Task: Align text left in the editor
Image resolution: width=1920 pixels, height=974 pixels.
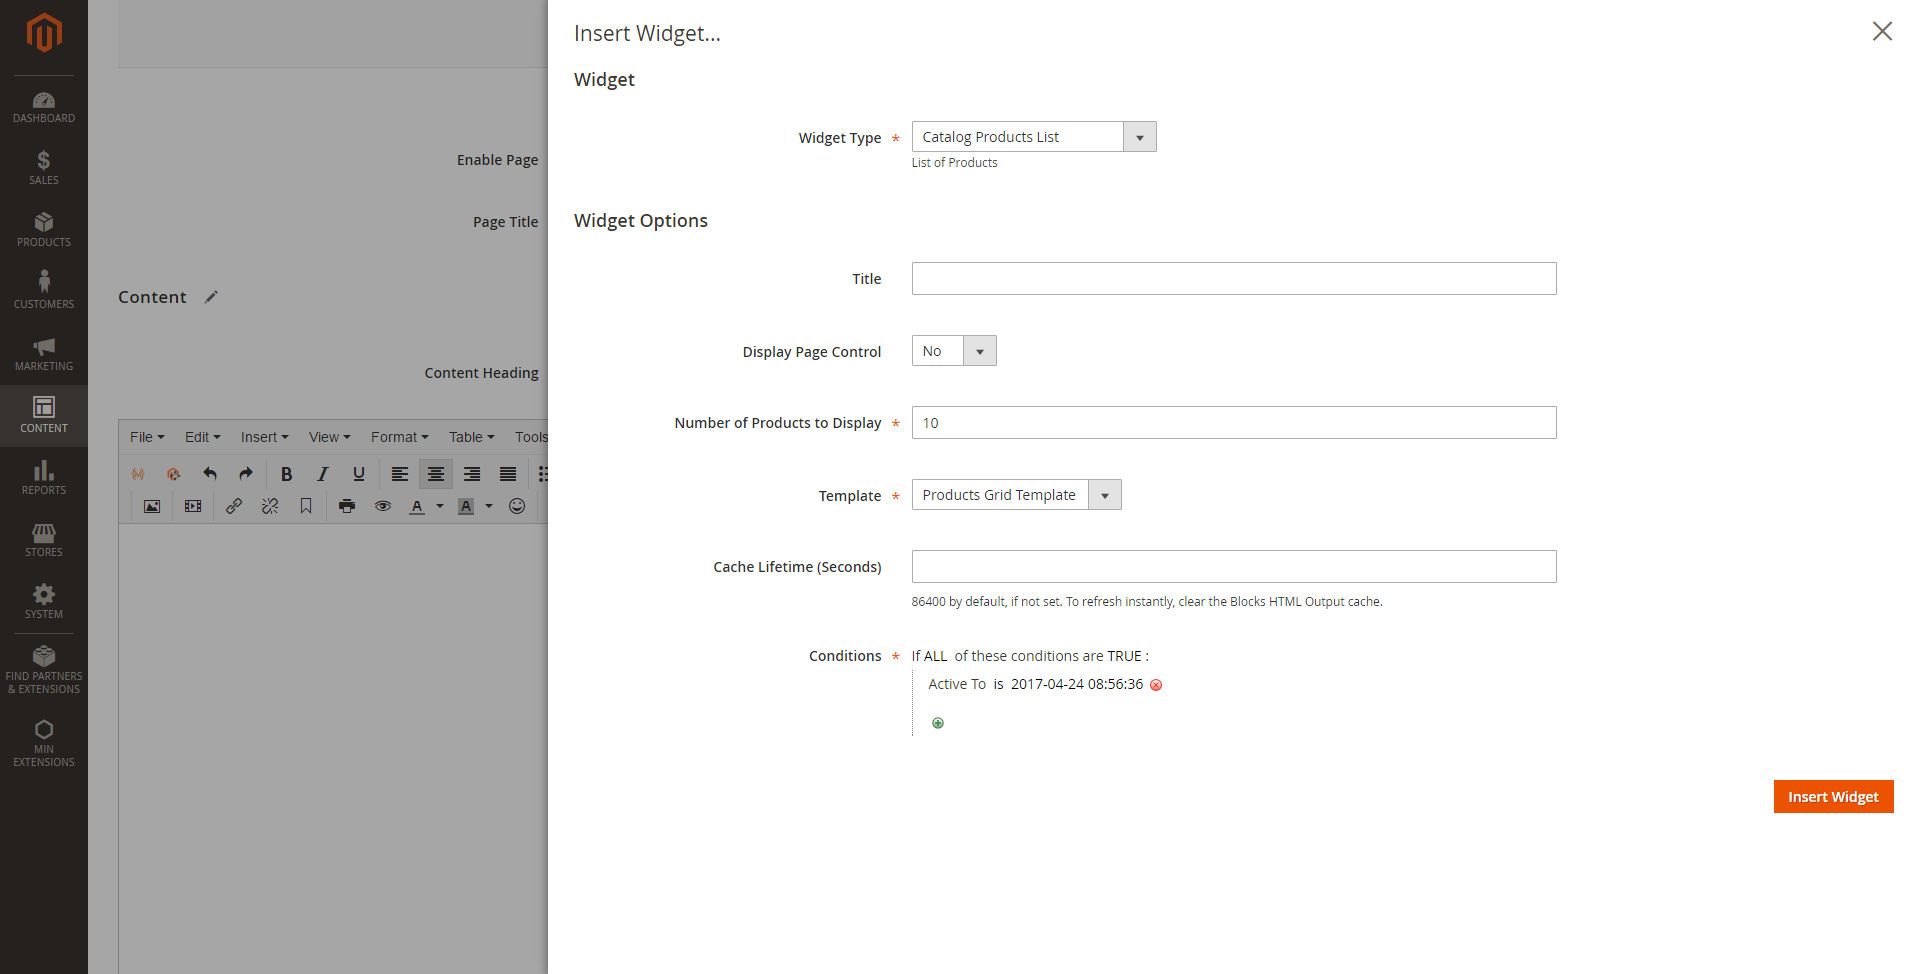Action: click(x=400, y=474)
